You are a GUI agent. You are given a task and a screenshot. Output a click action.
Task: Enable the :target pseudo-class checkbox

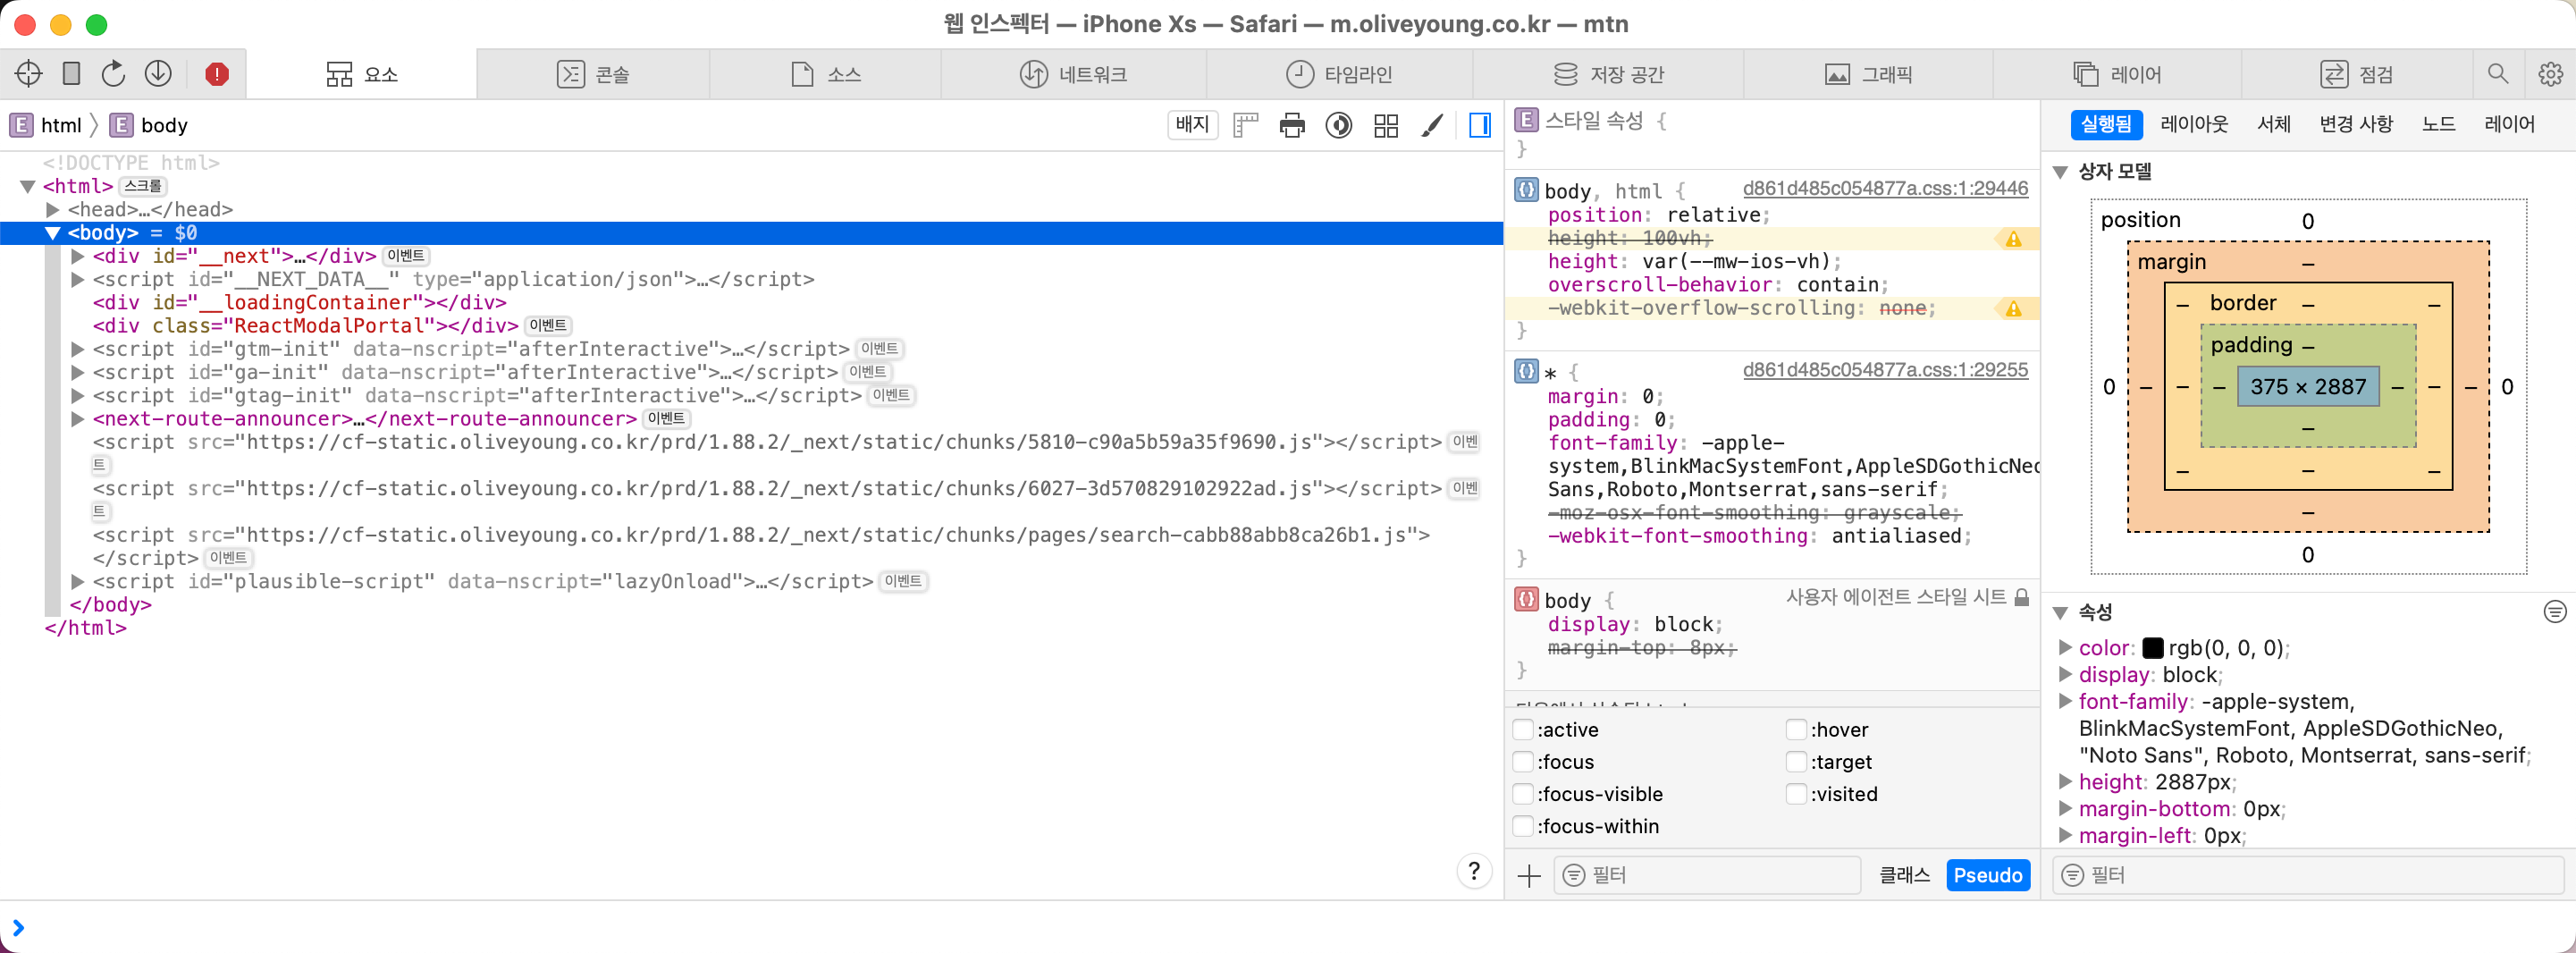tap(1796, 761)
